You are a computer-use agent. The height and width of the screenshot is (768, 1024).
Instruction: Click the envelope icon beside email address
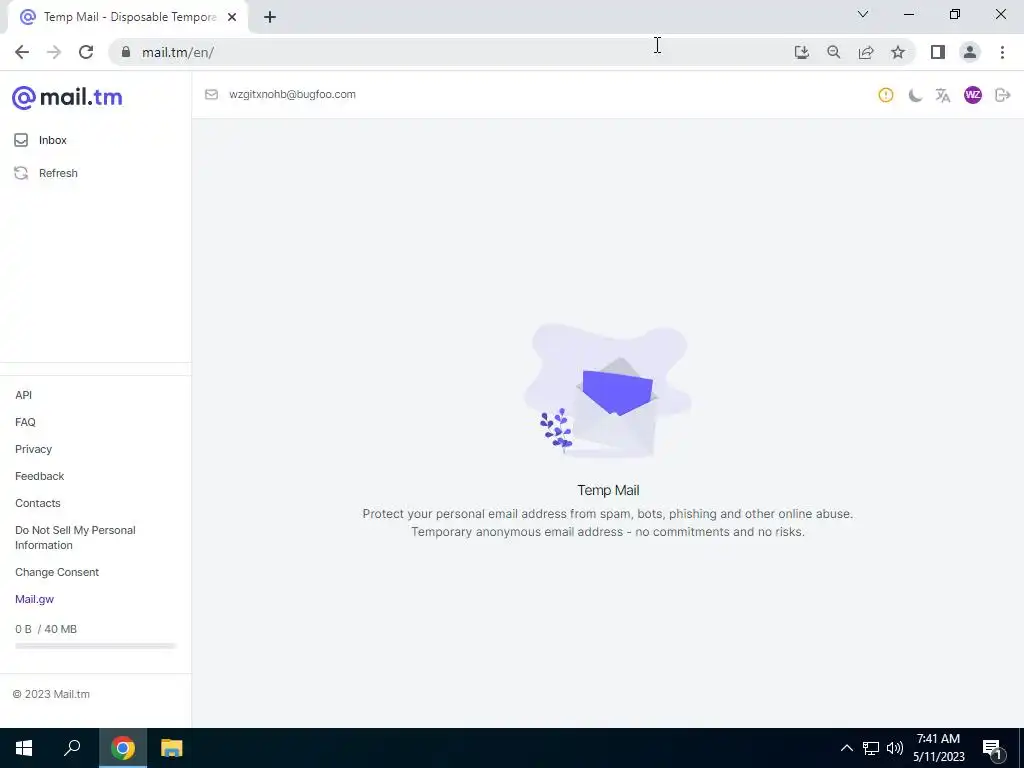(x=211, y=95)
